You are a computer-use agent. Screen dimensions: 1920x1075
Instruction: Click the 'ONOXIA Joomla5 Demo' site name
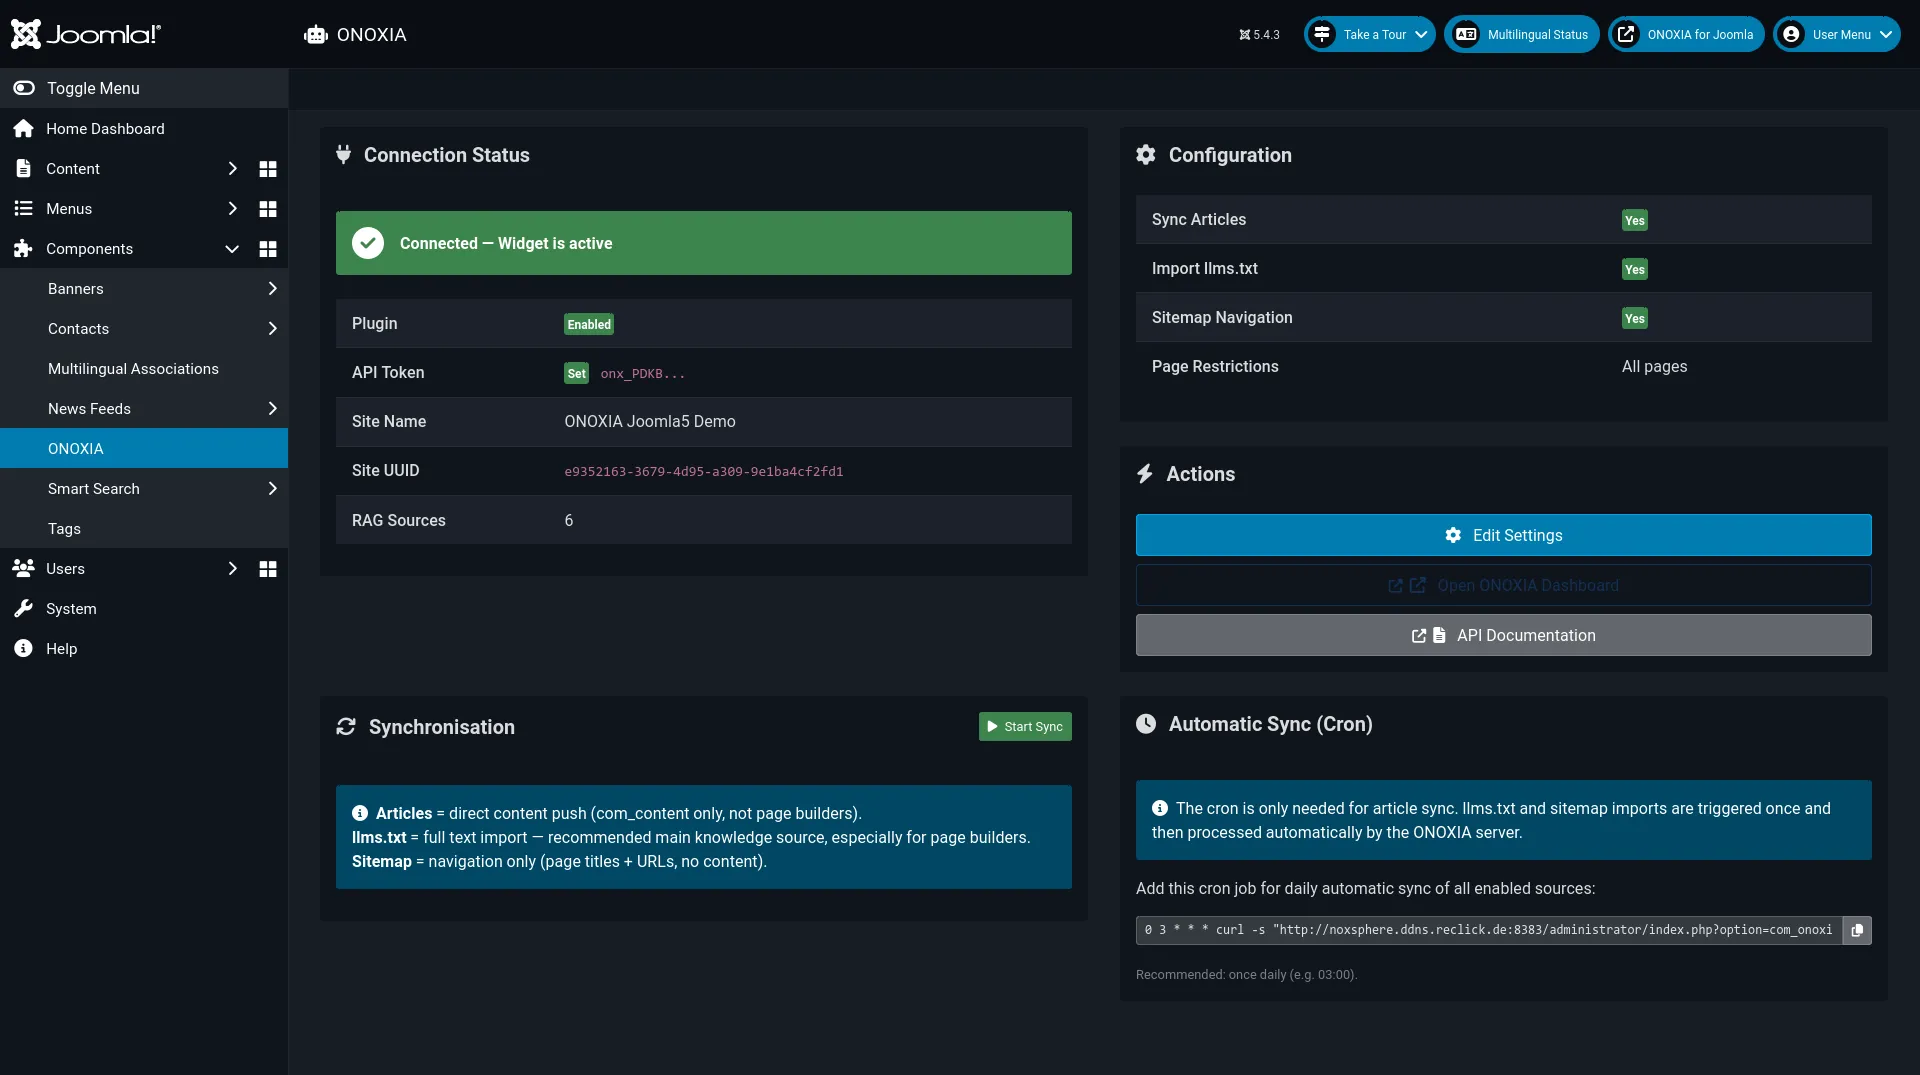(649, 421)
